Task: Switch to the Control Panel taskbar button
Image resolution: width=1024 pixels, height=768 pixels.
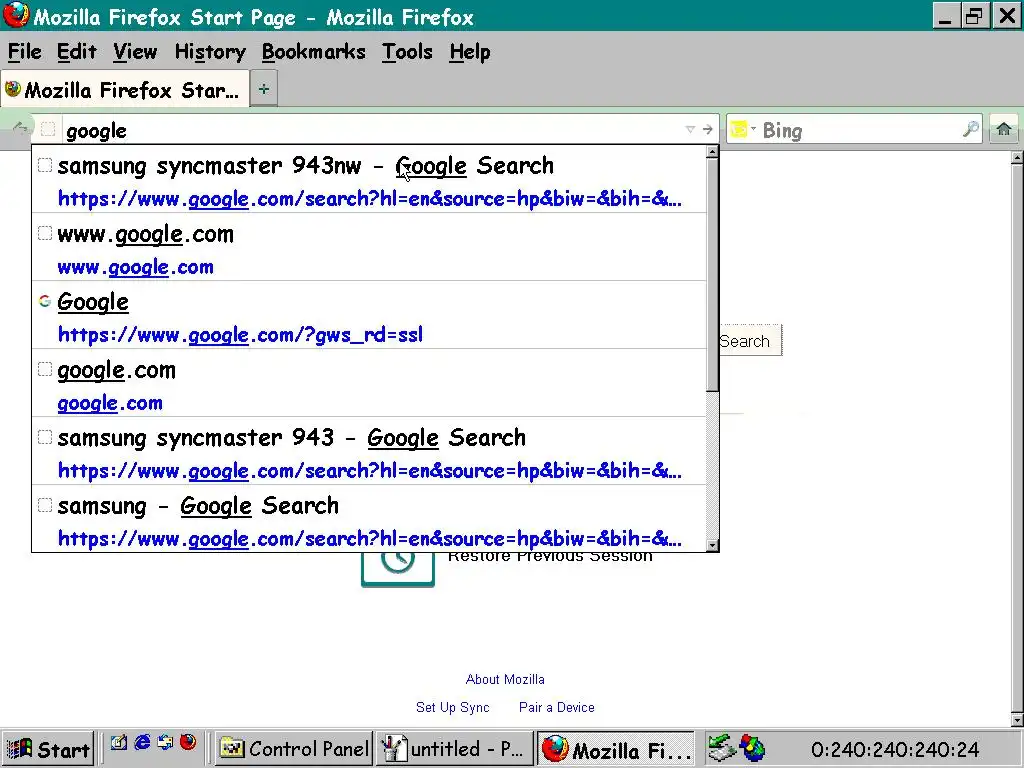Action: pos(294,748)
